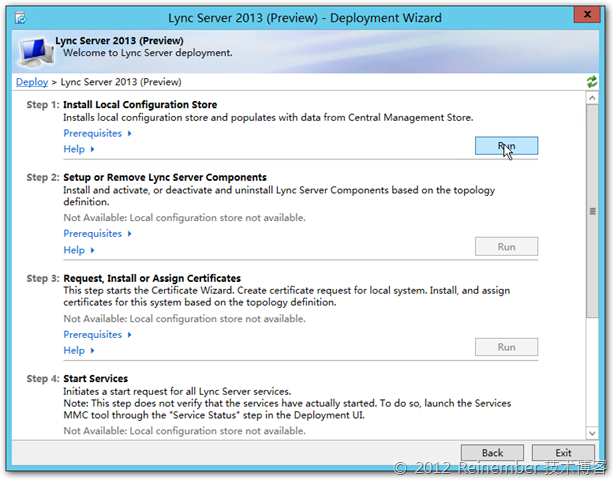Click the Deployment Wizard title bar icon

pos(20,18)
